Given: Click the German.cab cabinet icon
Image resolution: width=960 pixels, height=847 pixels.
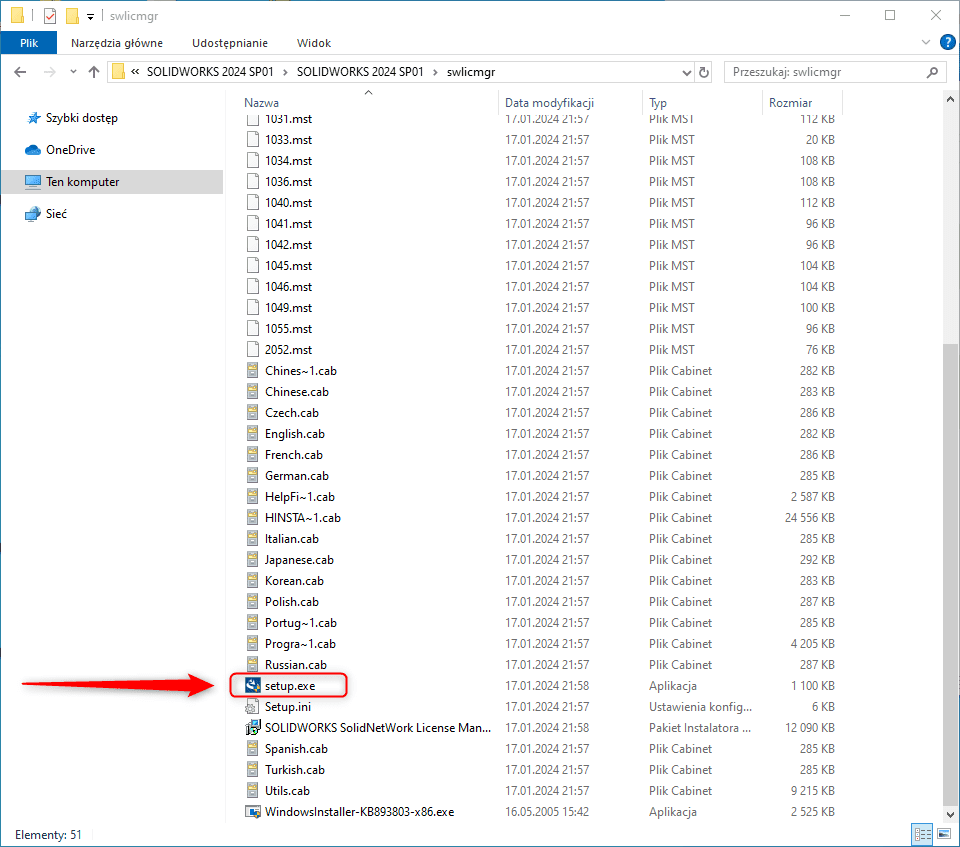Looking at the screenshot, I should pyautogui.click(x=252, y=476).
